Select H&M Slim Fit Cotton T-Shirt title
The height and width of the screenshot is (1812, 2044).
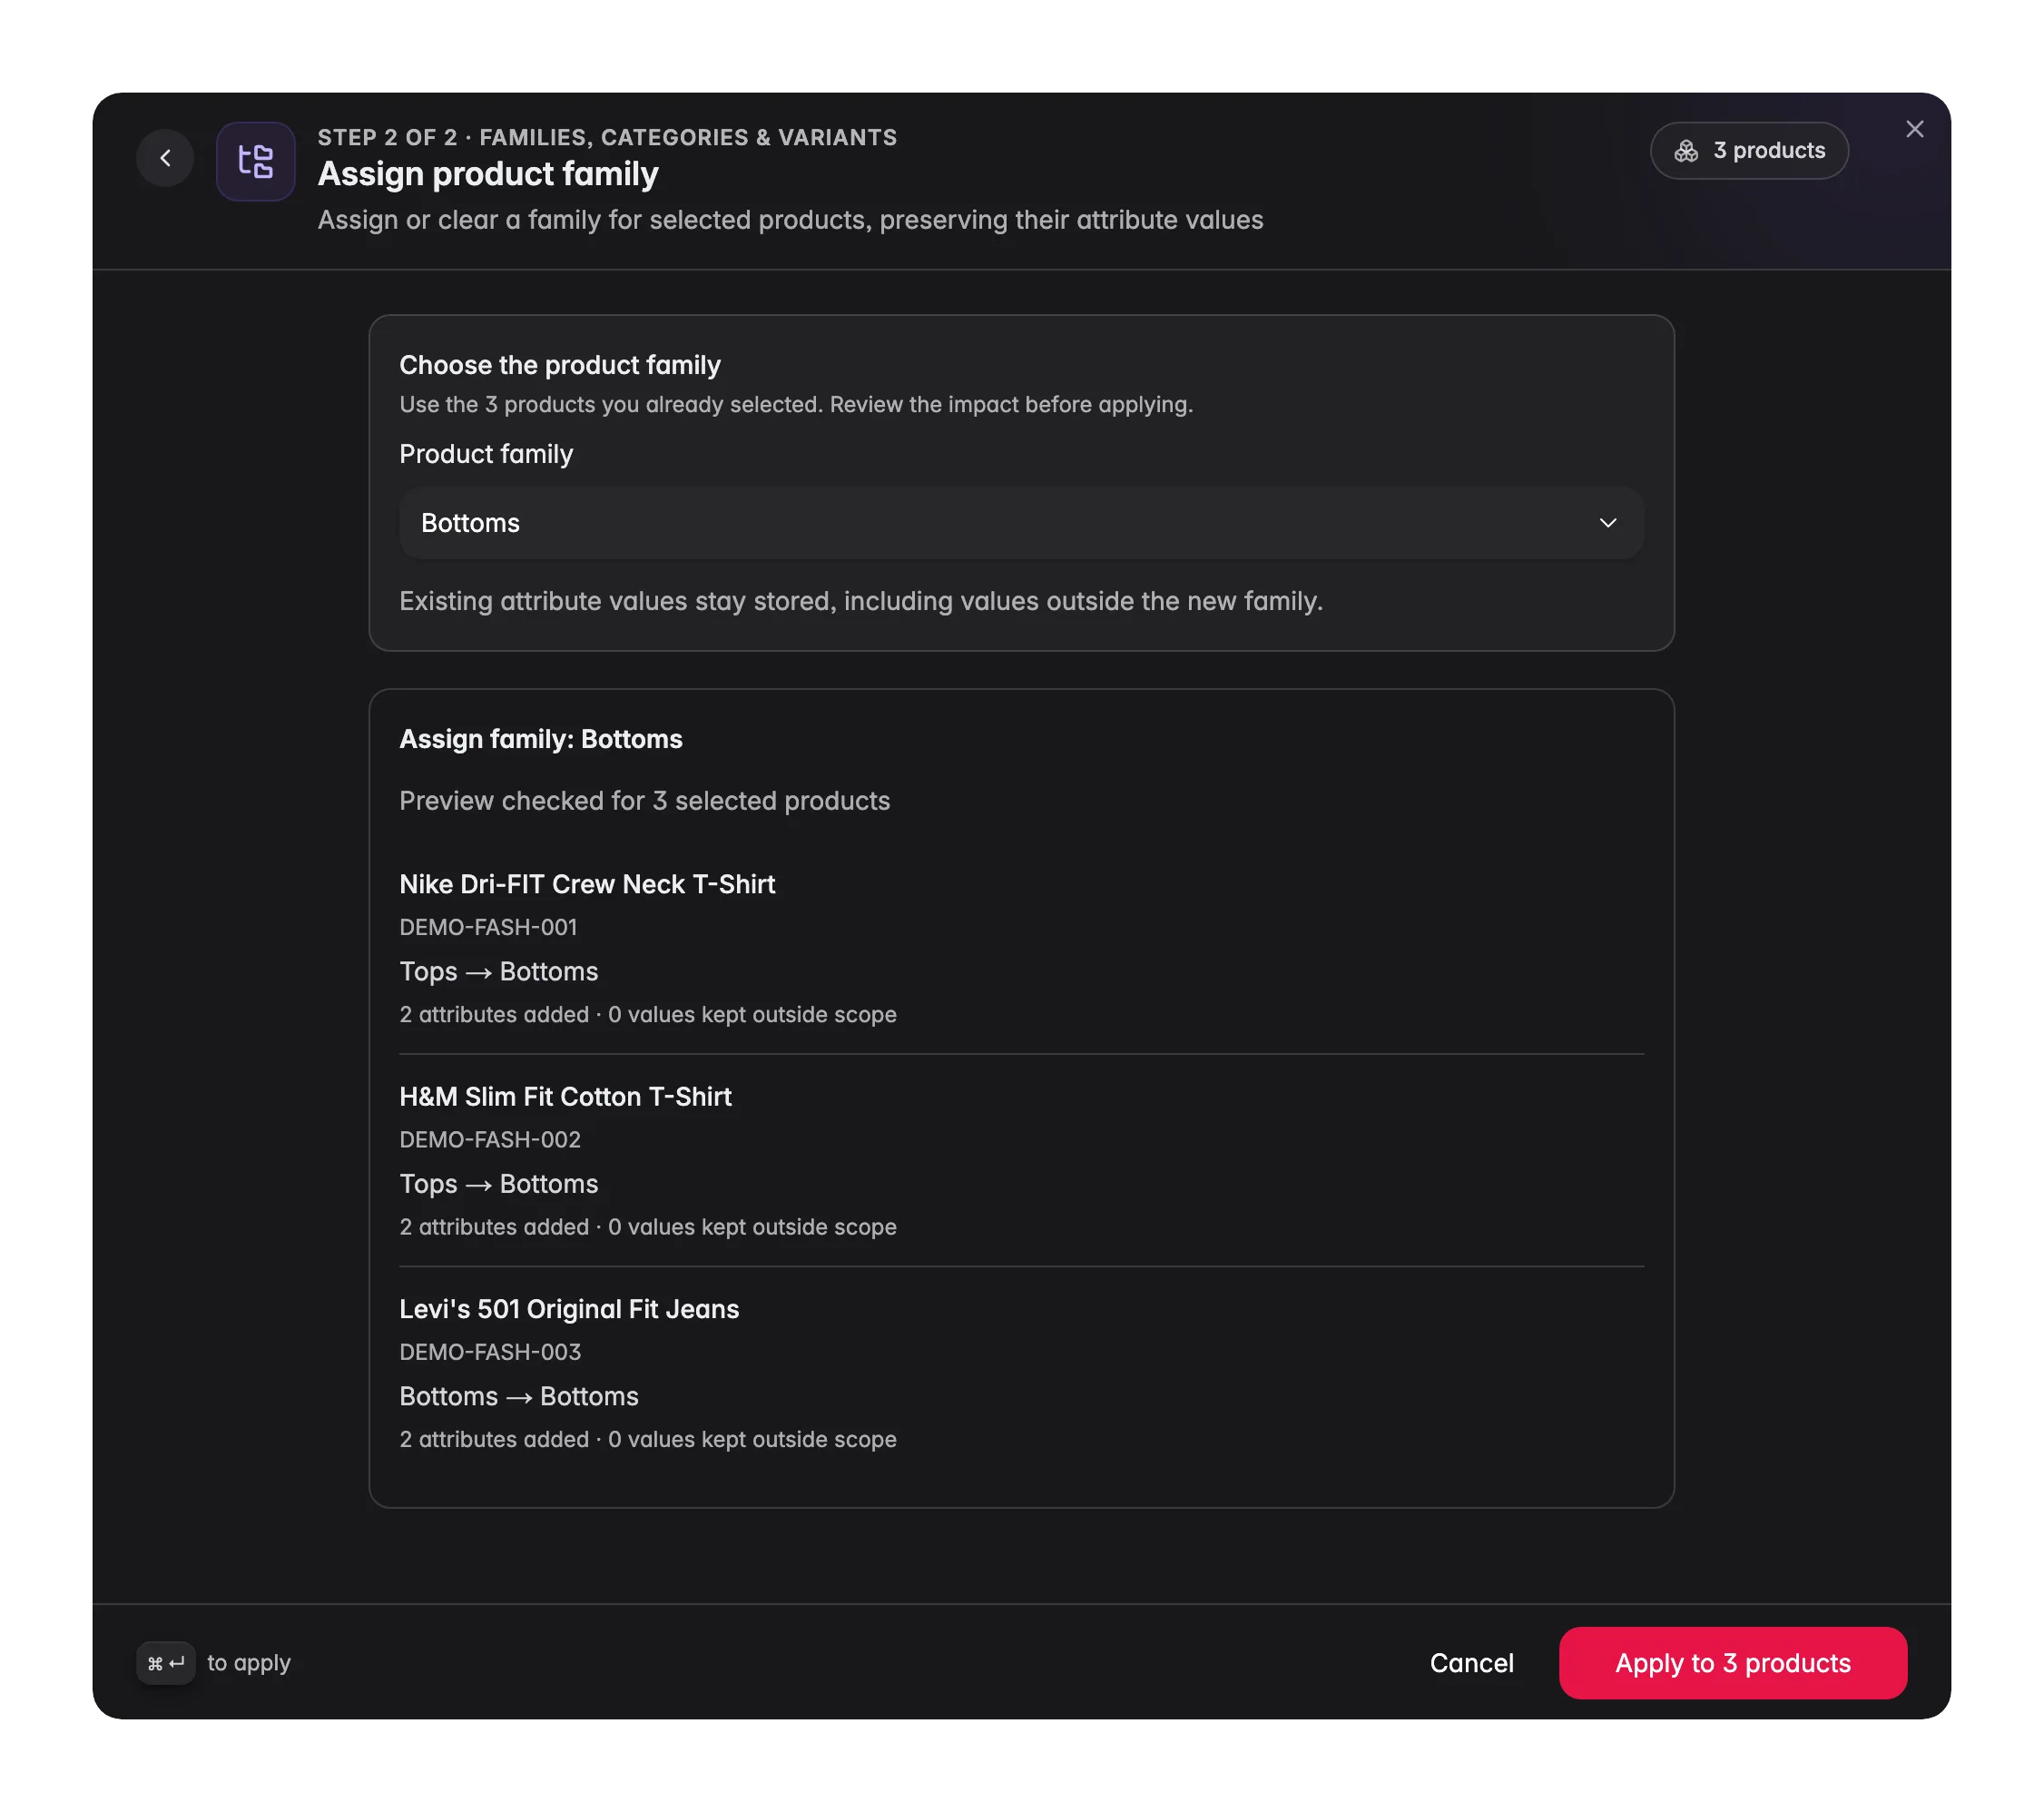(x=565, y=1097)
